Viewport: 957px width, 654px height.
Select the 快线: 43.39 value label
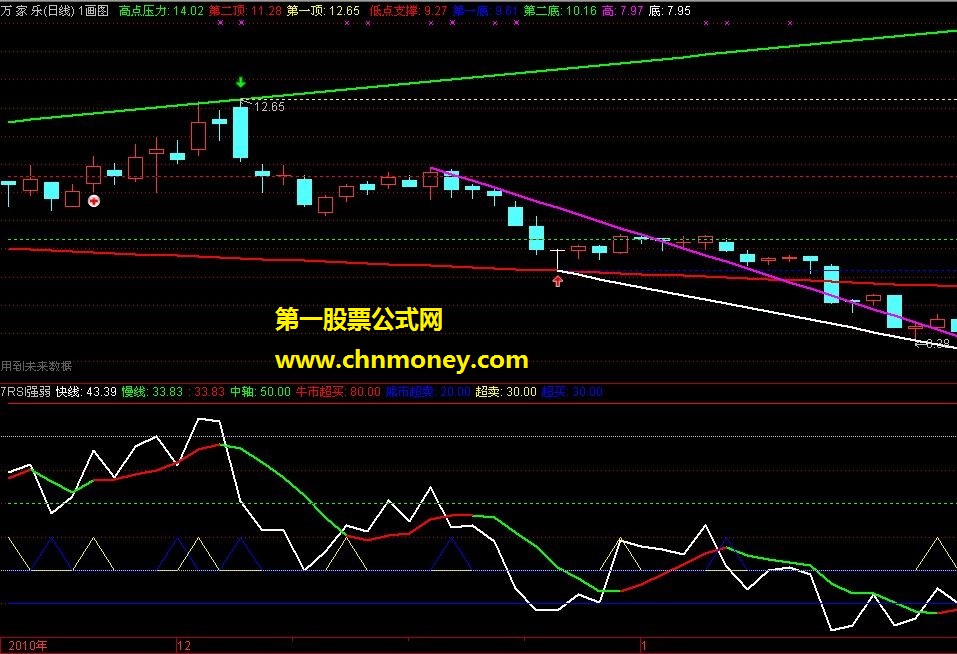86,392
